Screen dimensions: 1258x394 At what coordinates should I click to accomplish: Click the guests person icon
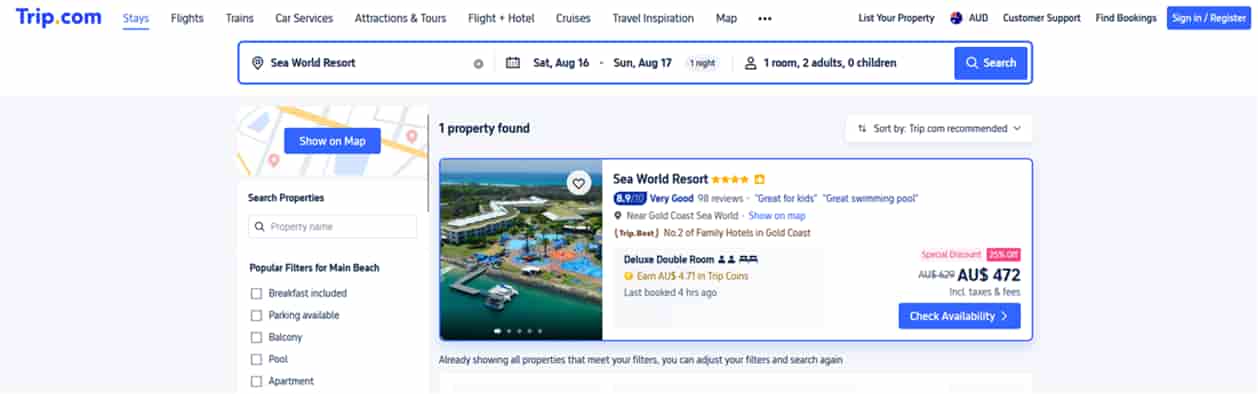coord(750,63)
